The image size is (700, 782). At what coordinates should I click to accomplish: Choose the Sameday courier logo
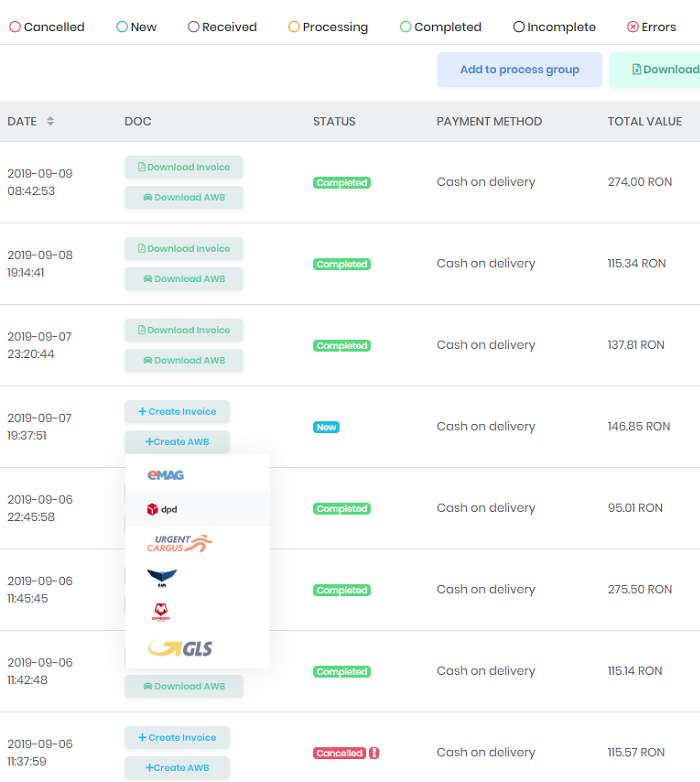[x=162, y=613]
